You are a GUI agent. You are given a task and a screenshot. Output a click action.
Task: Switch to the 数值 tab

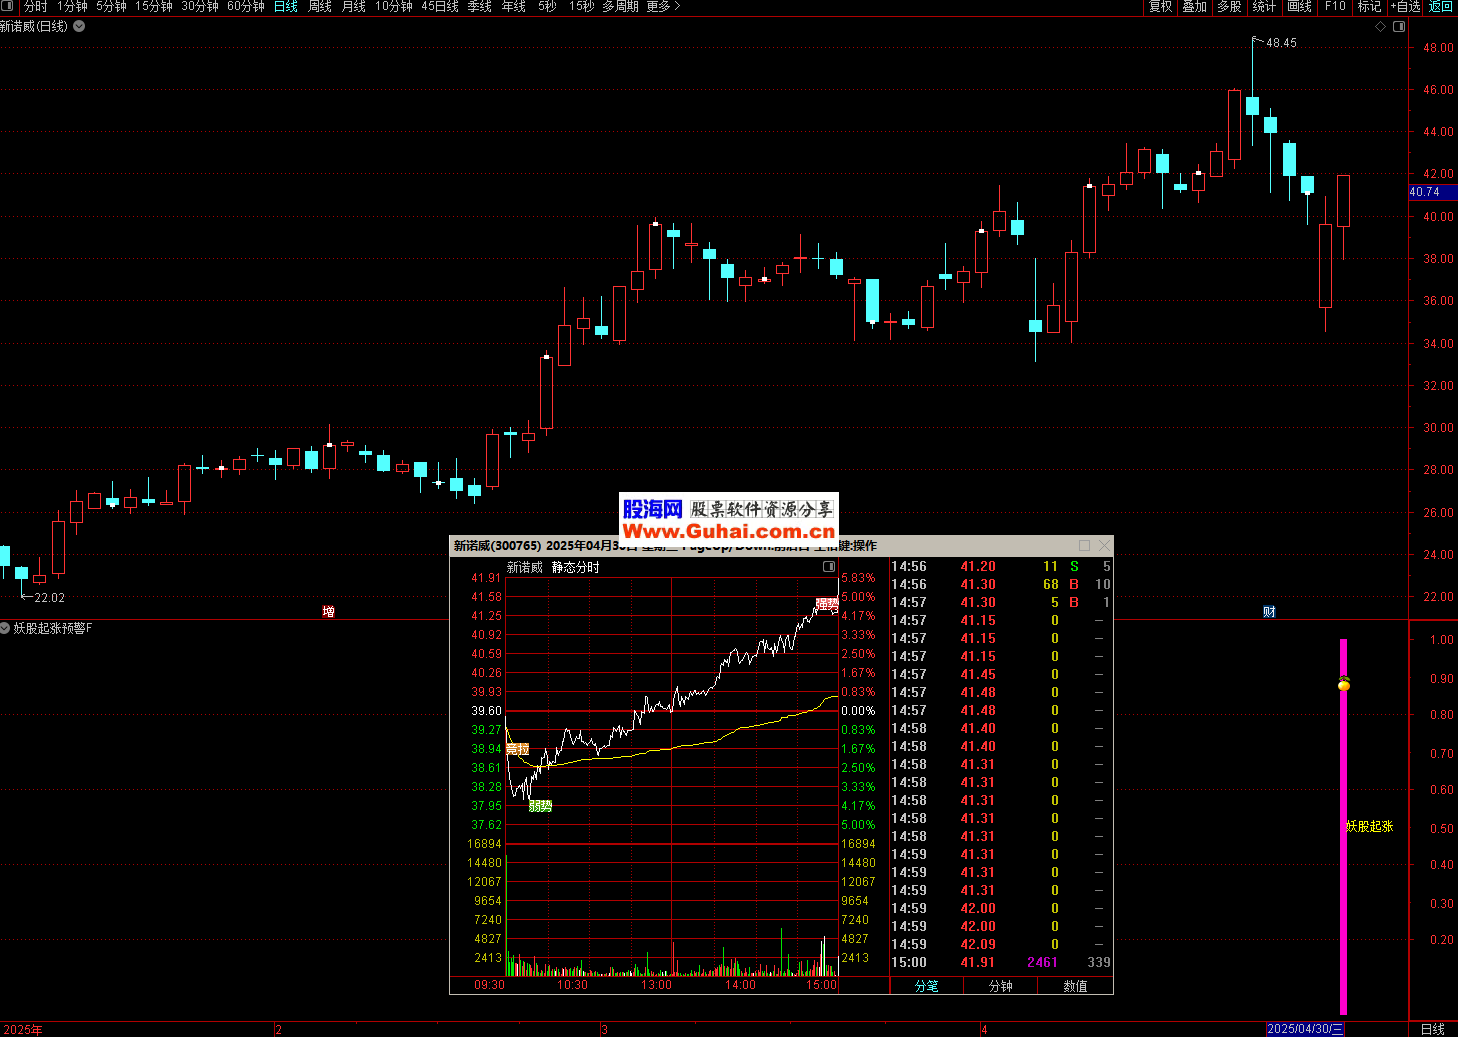pyautogui.click(x=1075, y=986)
